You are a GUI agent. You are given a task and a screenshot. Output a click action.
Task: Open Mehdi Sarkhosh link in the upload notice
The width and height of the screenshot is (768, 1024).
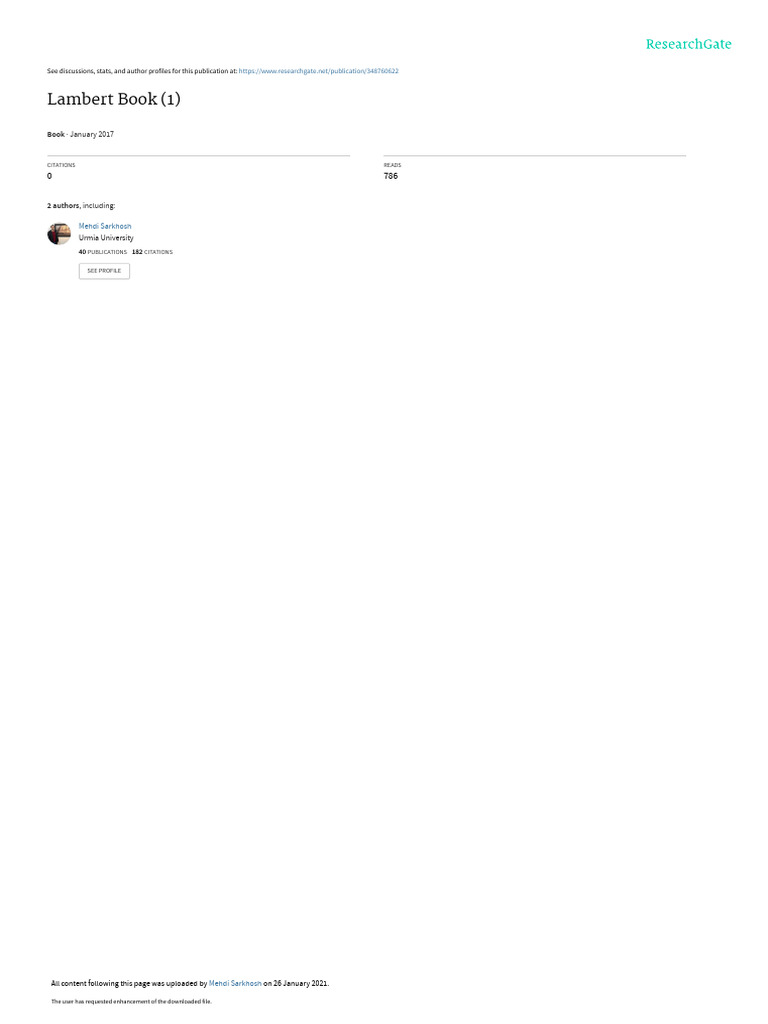click(235, 983)
